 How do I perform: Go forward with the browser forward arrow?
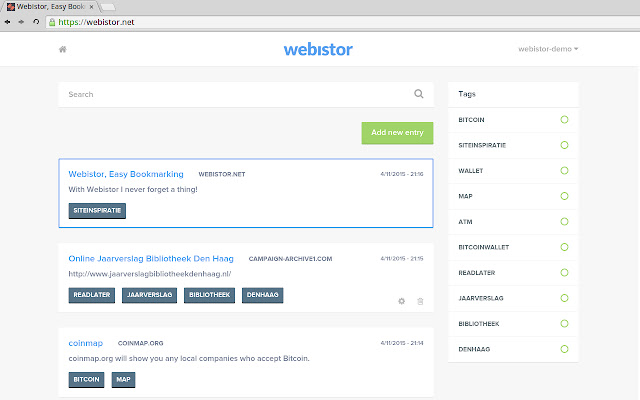point(21,22)
